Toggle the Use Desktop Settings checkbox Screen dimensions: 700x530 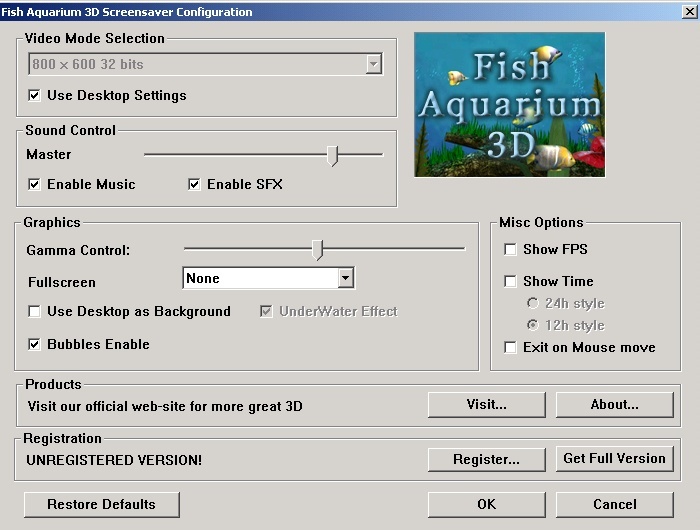click(x=34, y=95)
